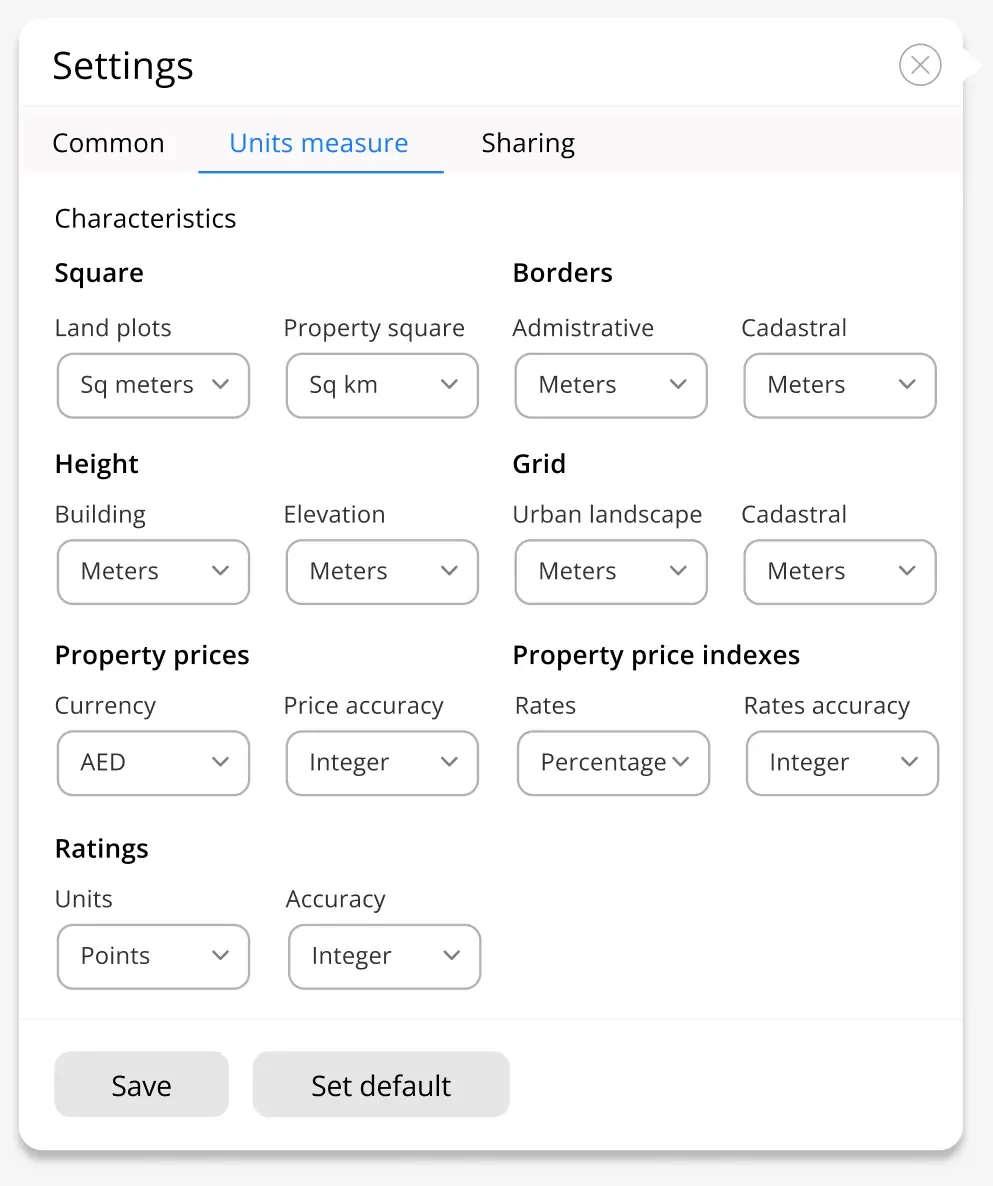Change the Currency AED dropdown
This screenshot has width=993, height=1186.
(154, 762)
